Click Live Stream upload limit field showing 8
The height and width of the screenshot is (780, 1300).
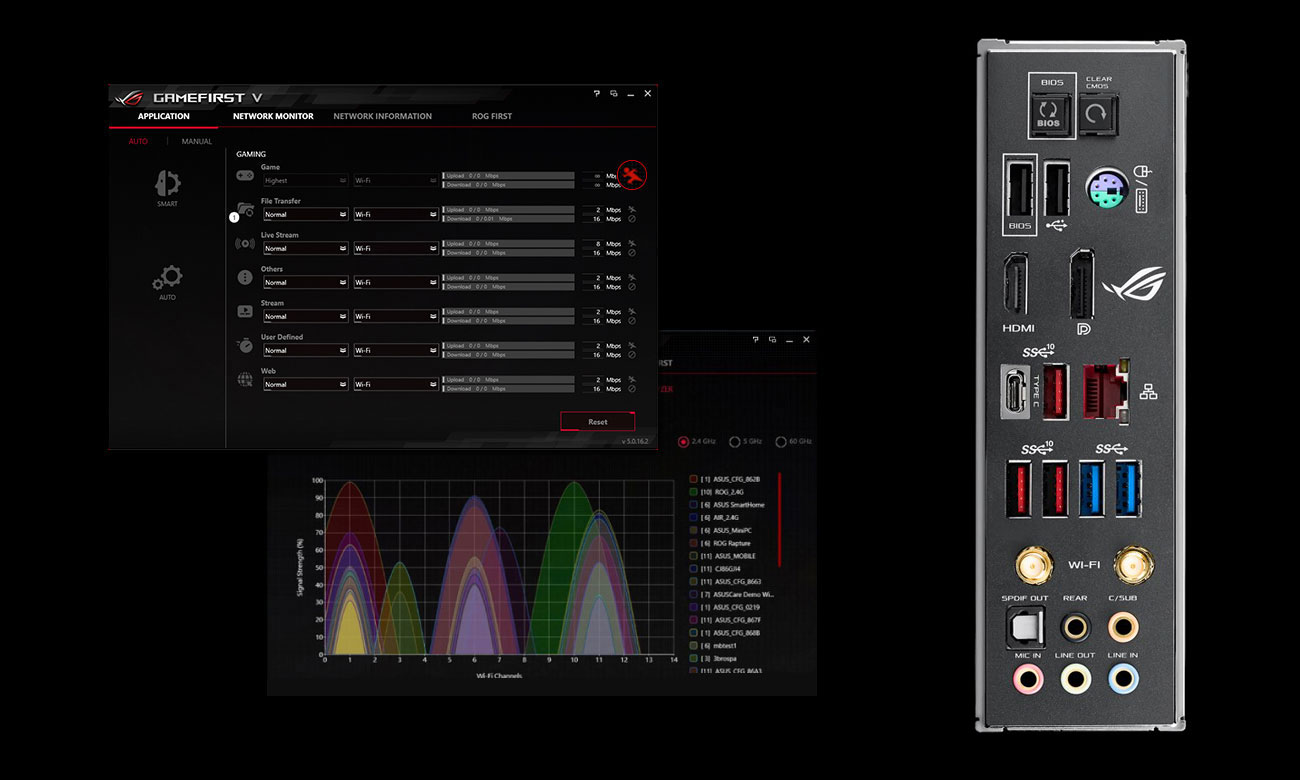(591, 244)
